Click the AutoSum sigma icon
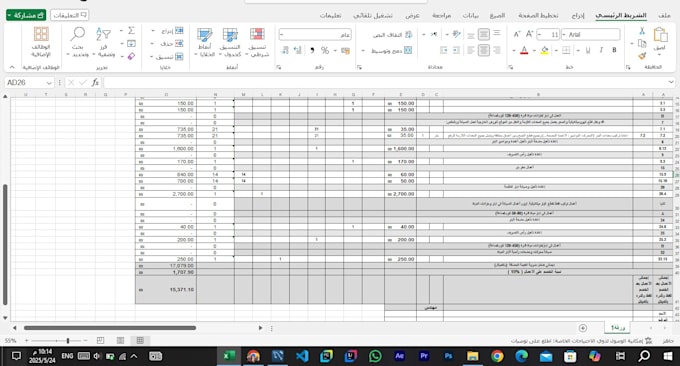 (x=131, y=30)
